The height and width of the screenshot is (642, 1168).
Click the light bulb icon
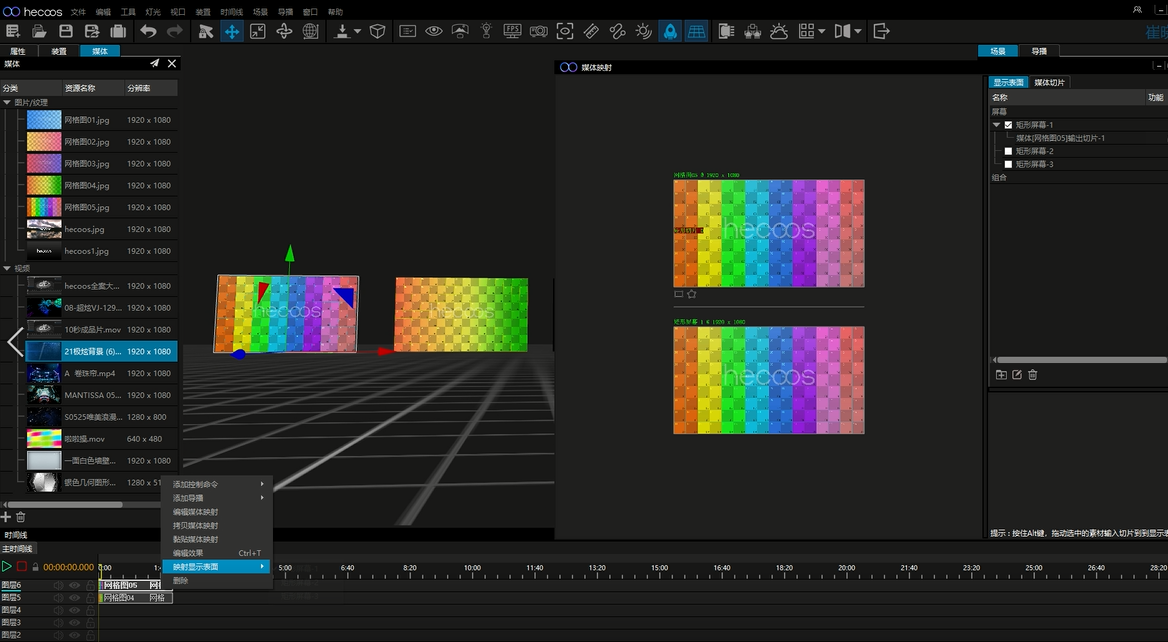(486, 31)
